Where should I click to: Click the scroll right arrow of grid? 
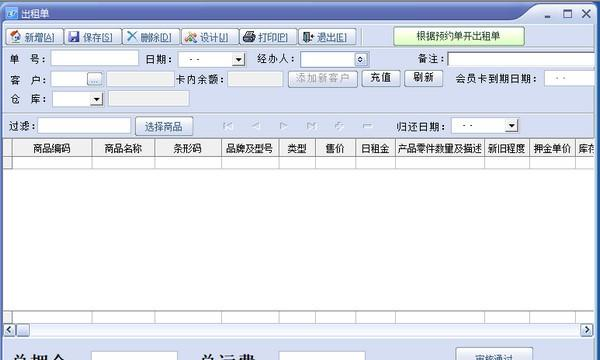coord(587,330)
